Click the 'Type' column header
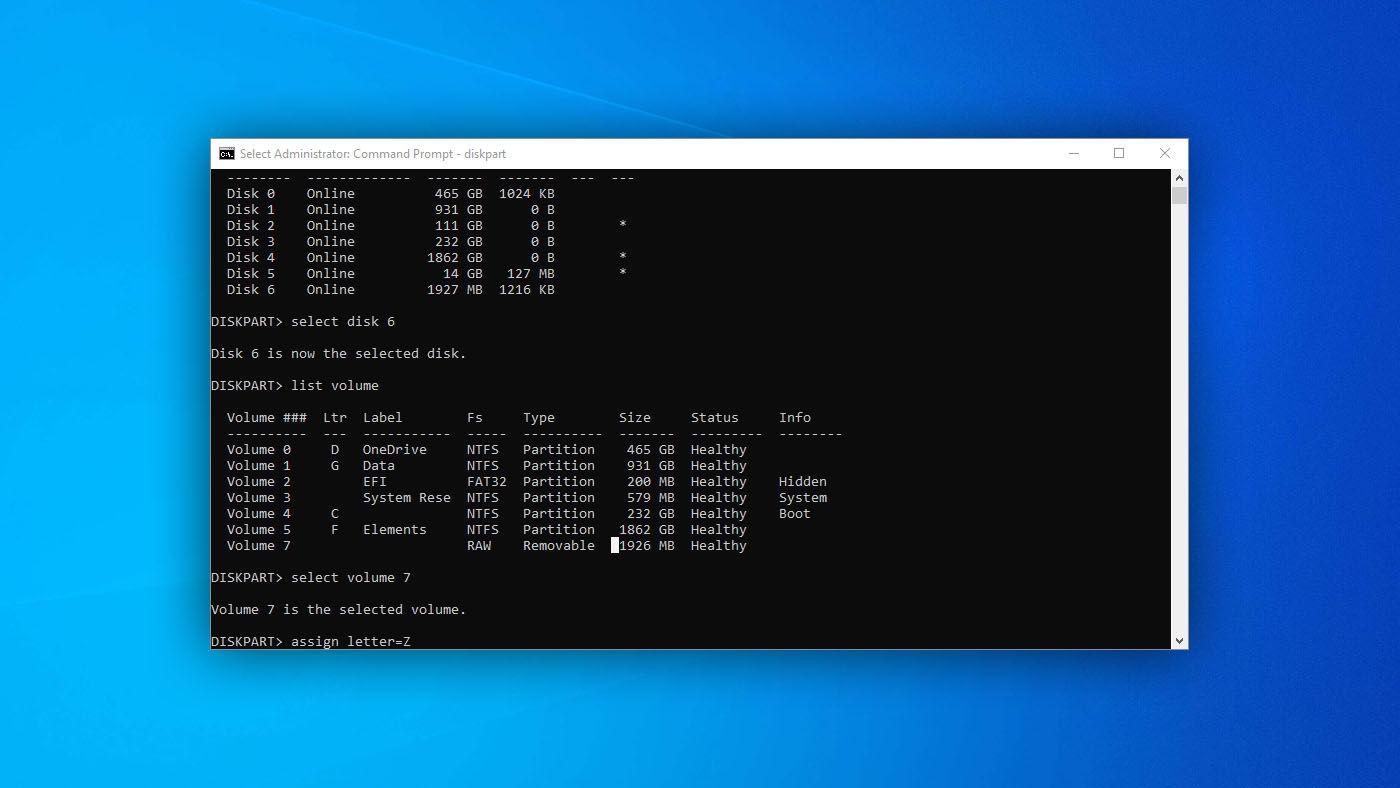This screenshot has height=788, width=1400. (539, 418)
